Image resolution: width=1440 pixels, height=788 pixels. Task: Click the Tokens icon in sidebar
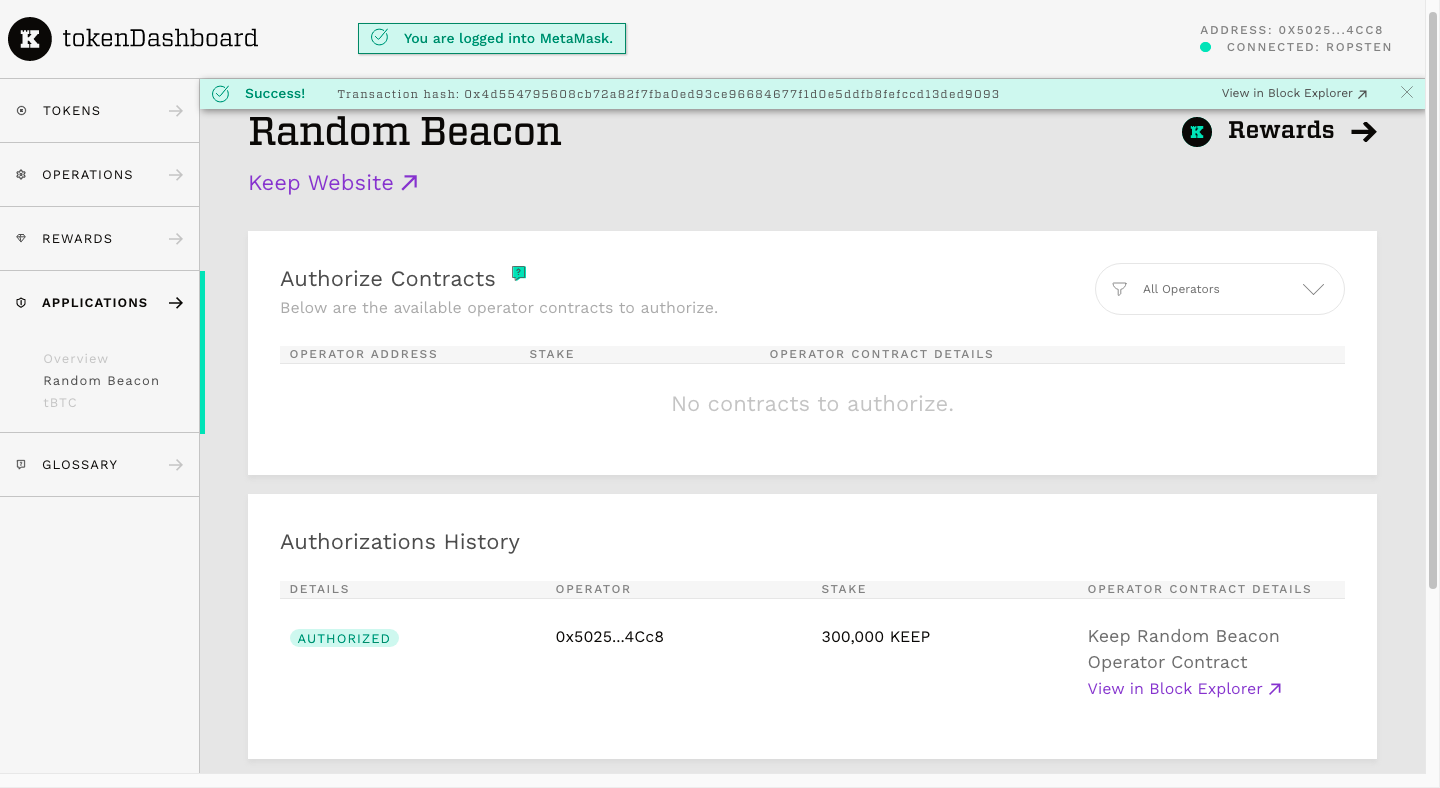[x=22, y=111]
